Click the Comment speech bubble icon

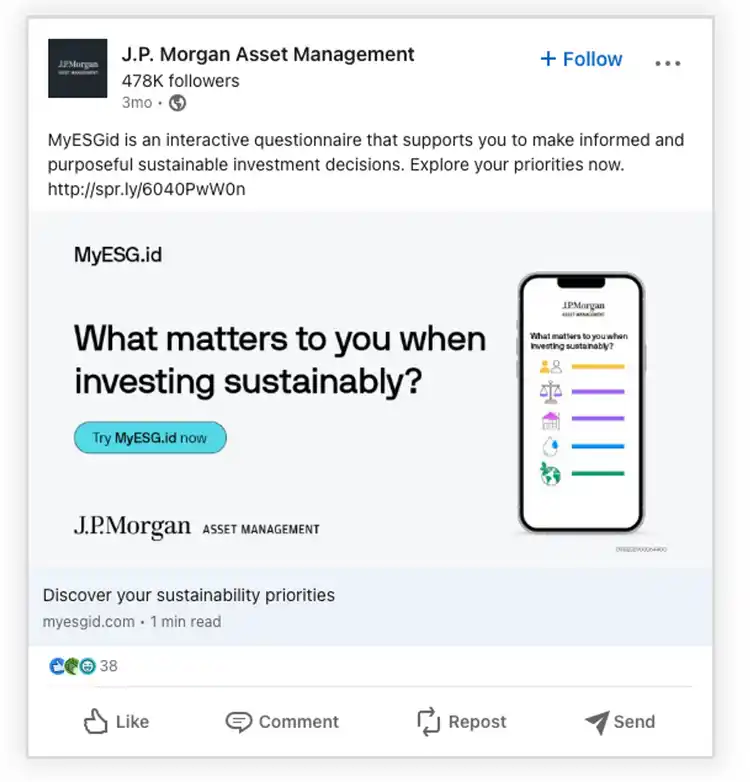tap(239, 722)
